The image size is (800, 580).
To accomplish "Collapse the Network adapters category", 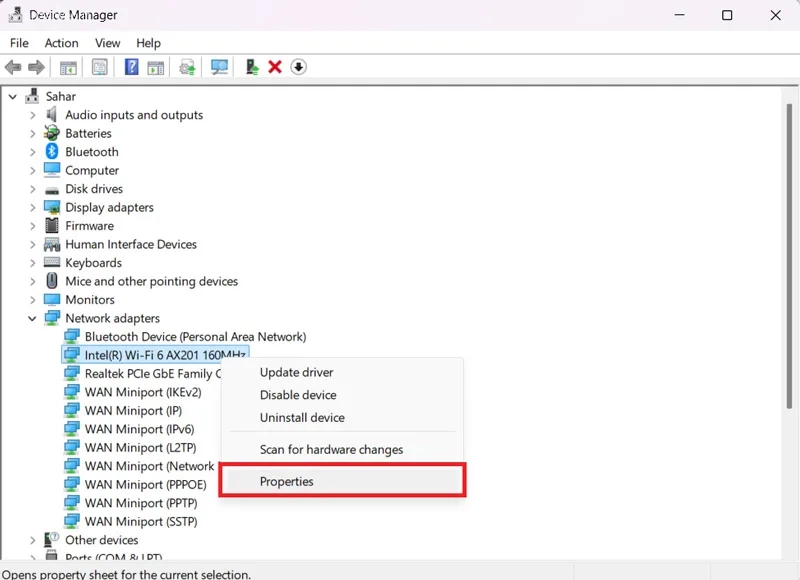I will (x=32, y=318).
